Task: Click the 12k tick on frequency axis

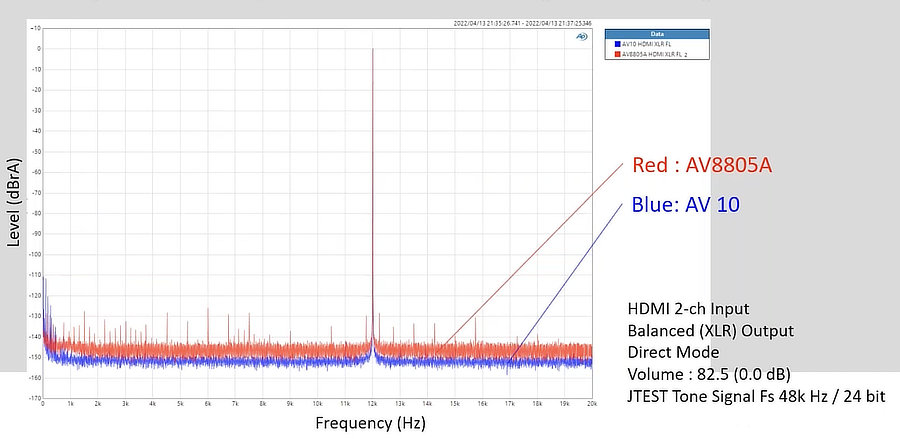Action: click(x=373, y=404)
